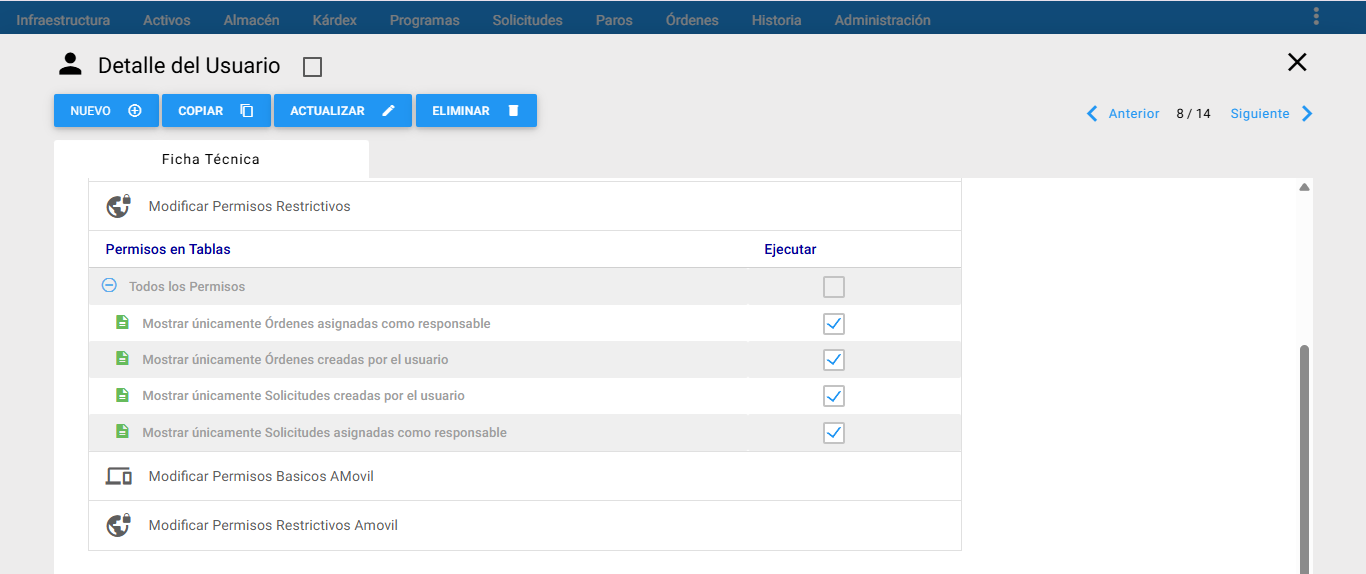The image size is (1366, 574).
Task: Uncheck Ejecutar for Solicitudes asignadas como responsable
Action: pyautogui.click(x=834, y=433)
